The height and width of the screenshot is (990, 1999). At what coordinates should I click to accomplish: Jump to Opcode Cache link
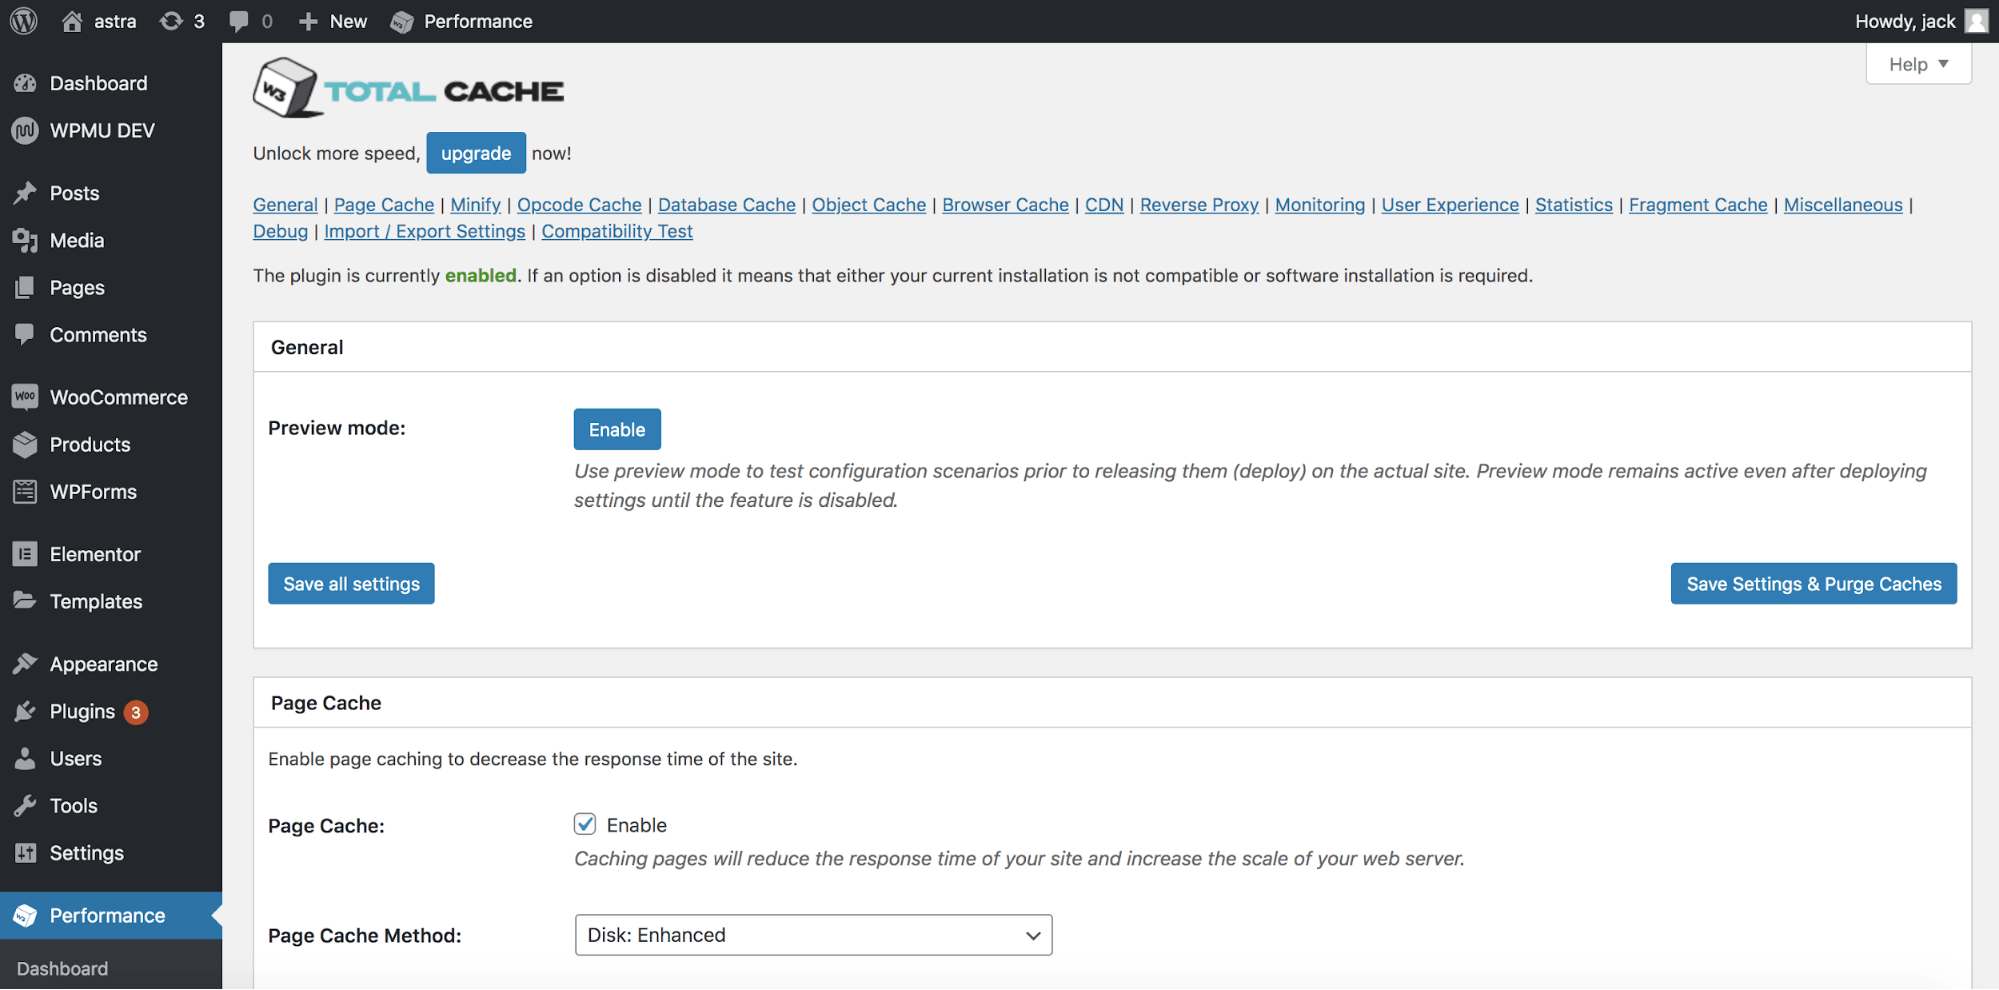(579, 204)
